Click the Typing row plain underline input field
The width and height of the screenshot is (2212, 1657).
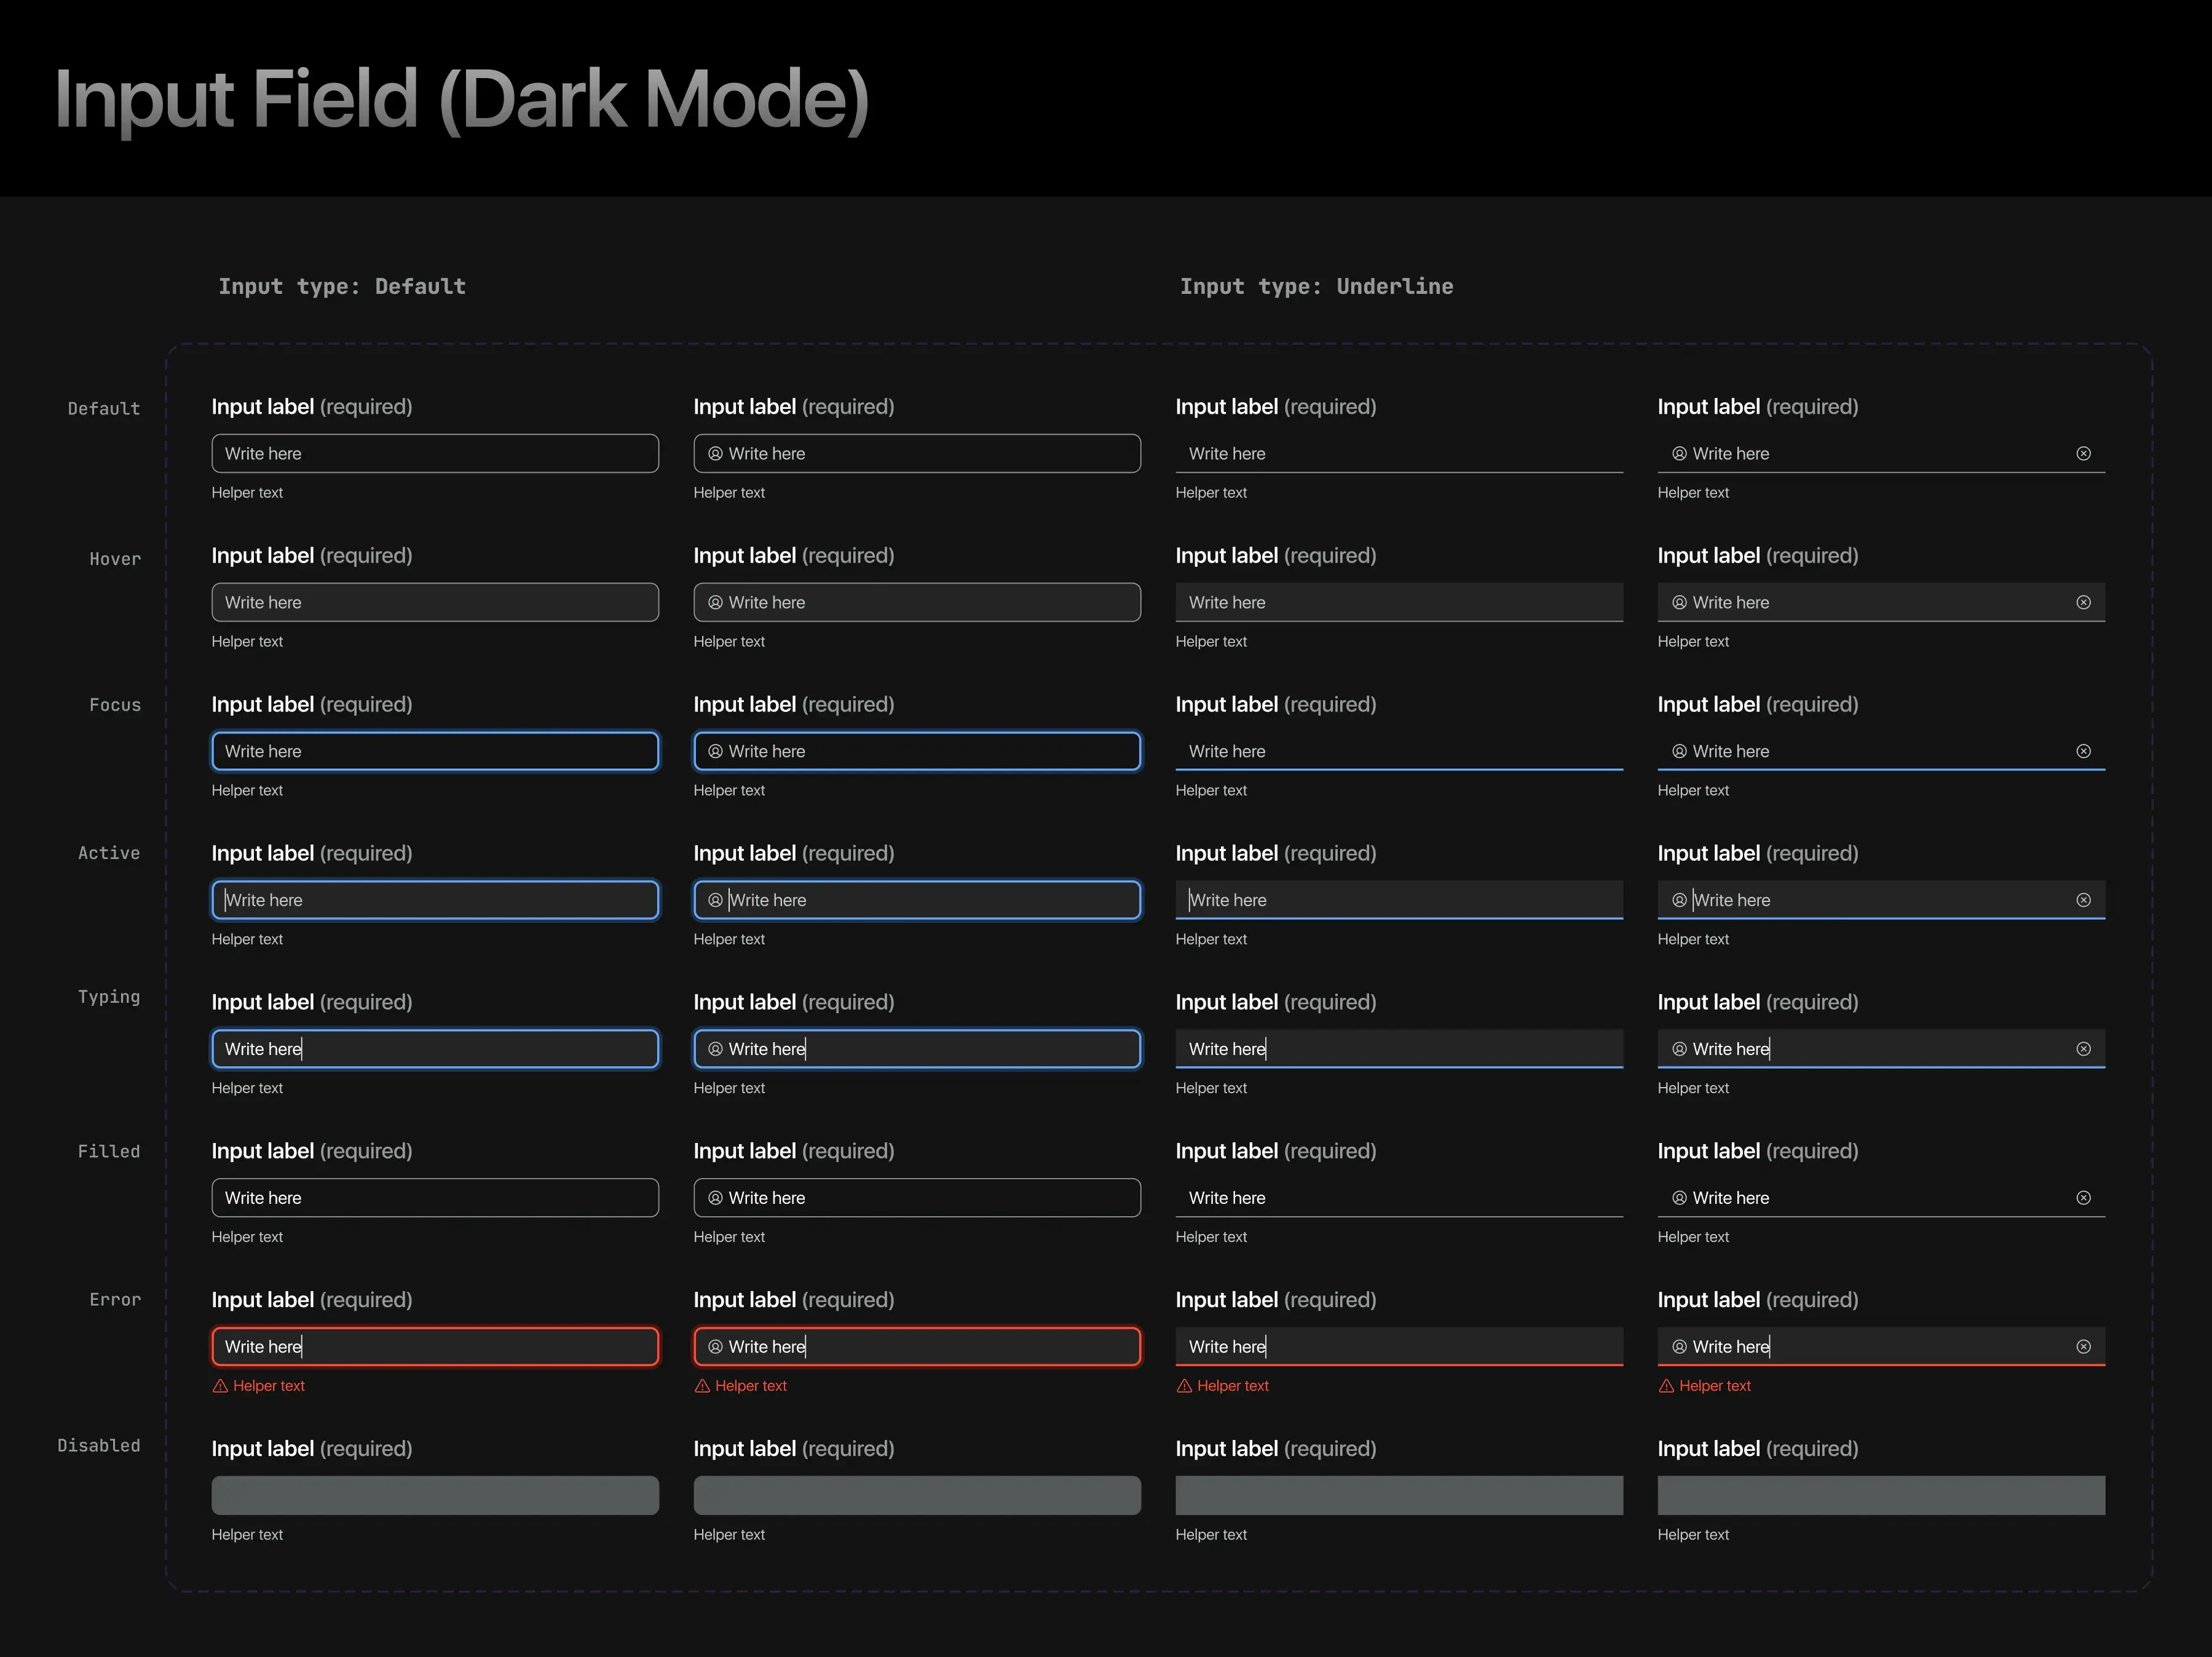pos(1399,1049)
